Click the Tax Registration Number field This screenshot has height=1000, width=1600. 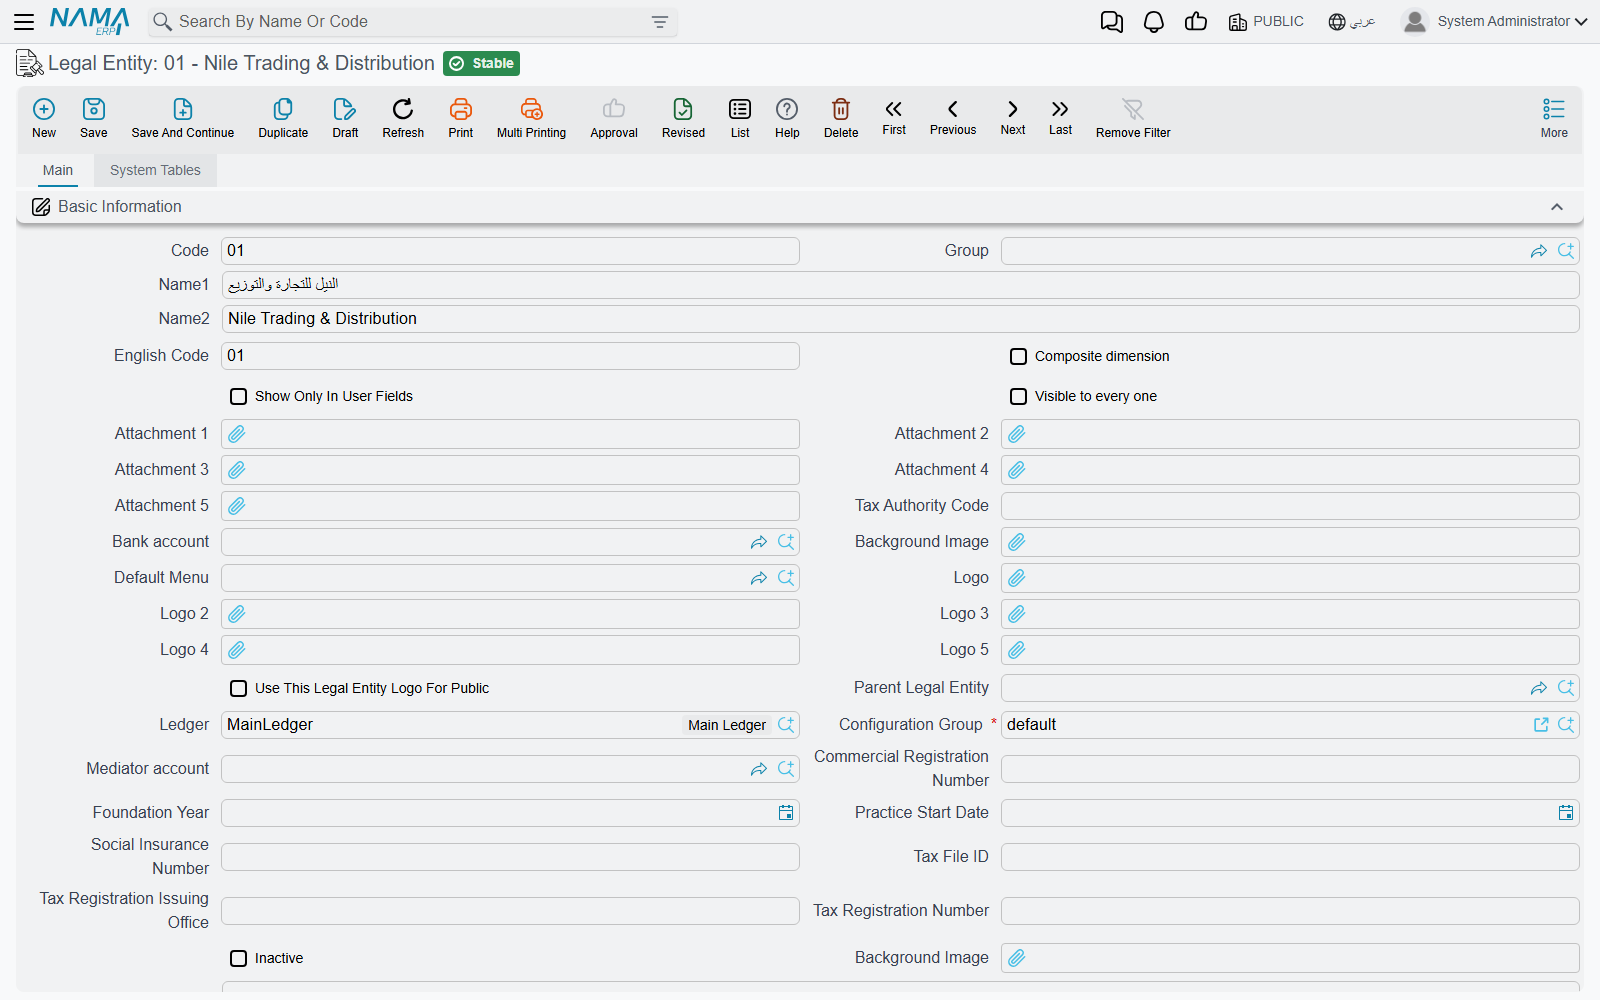1290,911
